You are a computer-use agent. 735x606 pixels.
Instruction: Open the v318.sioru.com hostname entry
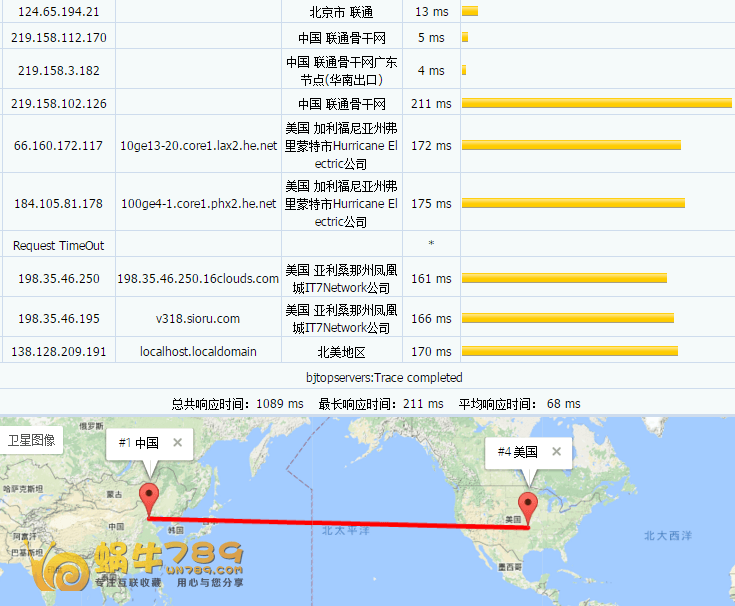pyautogui.click(x=198, y=318)
